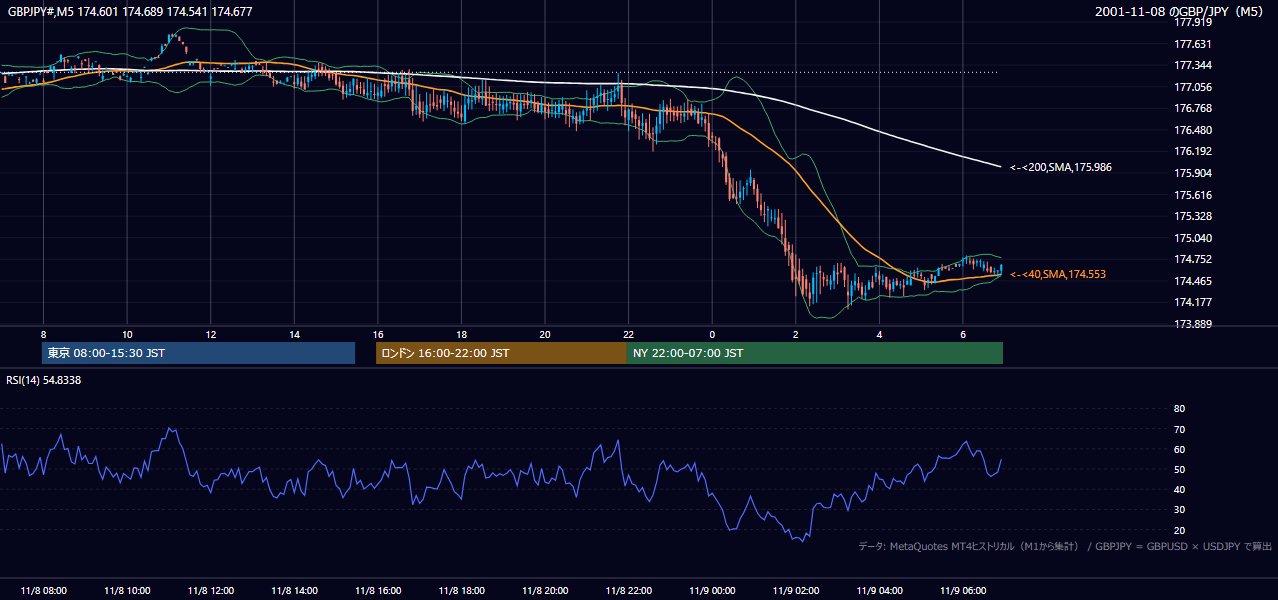The image size is (1278, 600).
Task: Click the 11/8 10:00 date axis label
Action: coord(127,591)
